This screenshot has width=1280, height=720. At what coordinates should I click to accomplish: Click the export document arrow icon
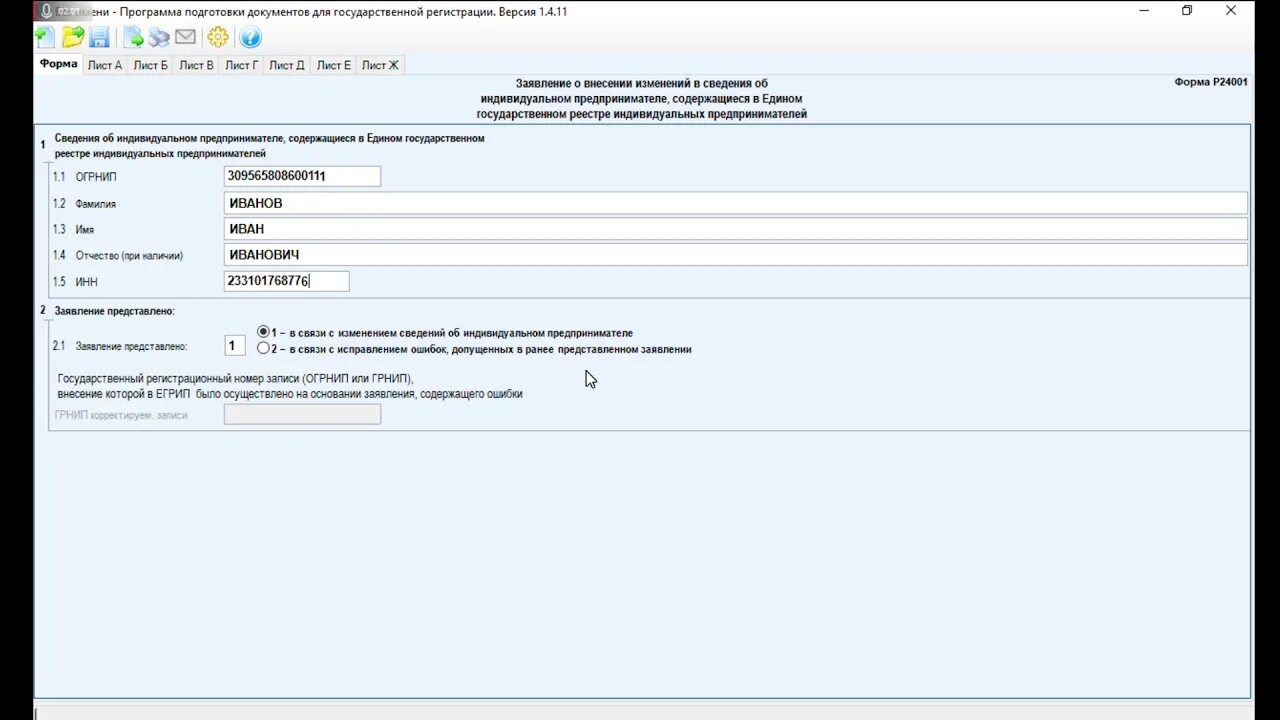click(134, 38)
